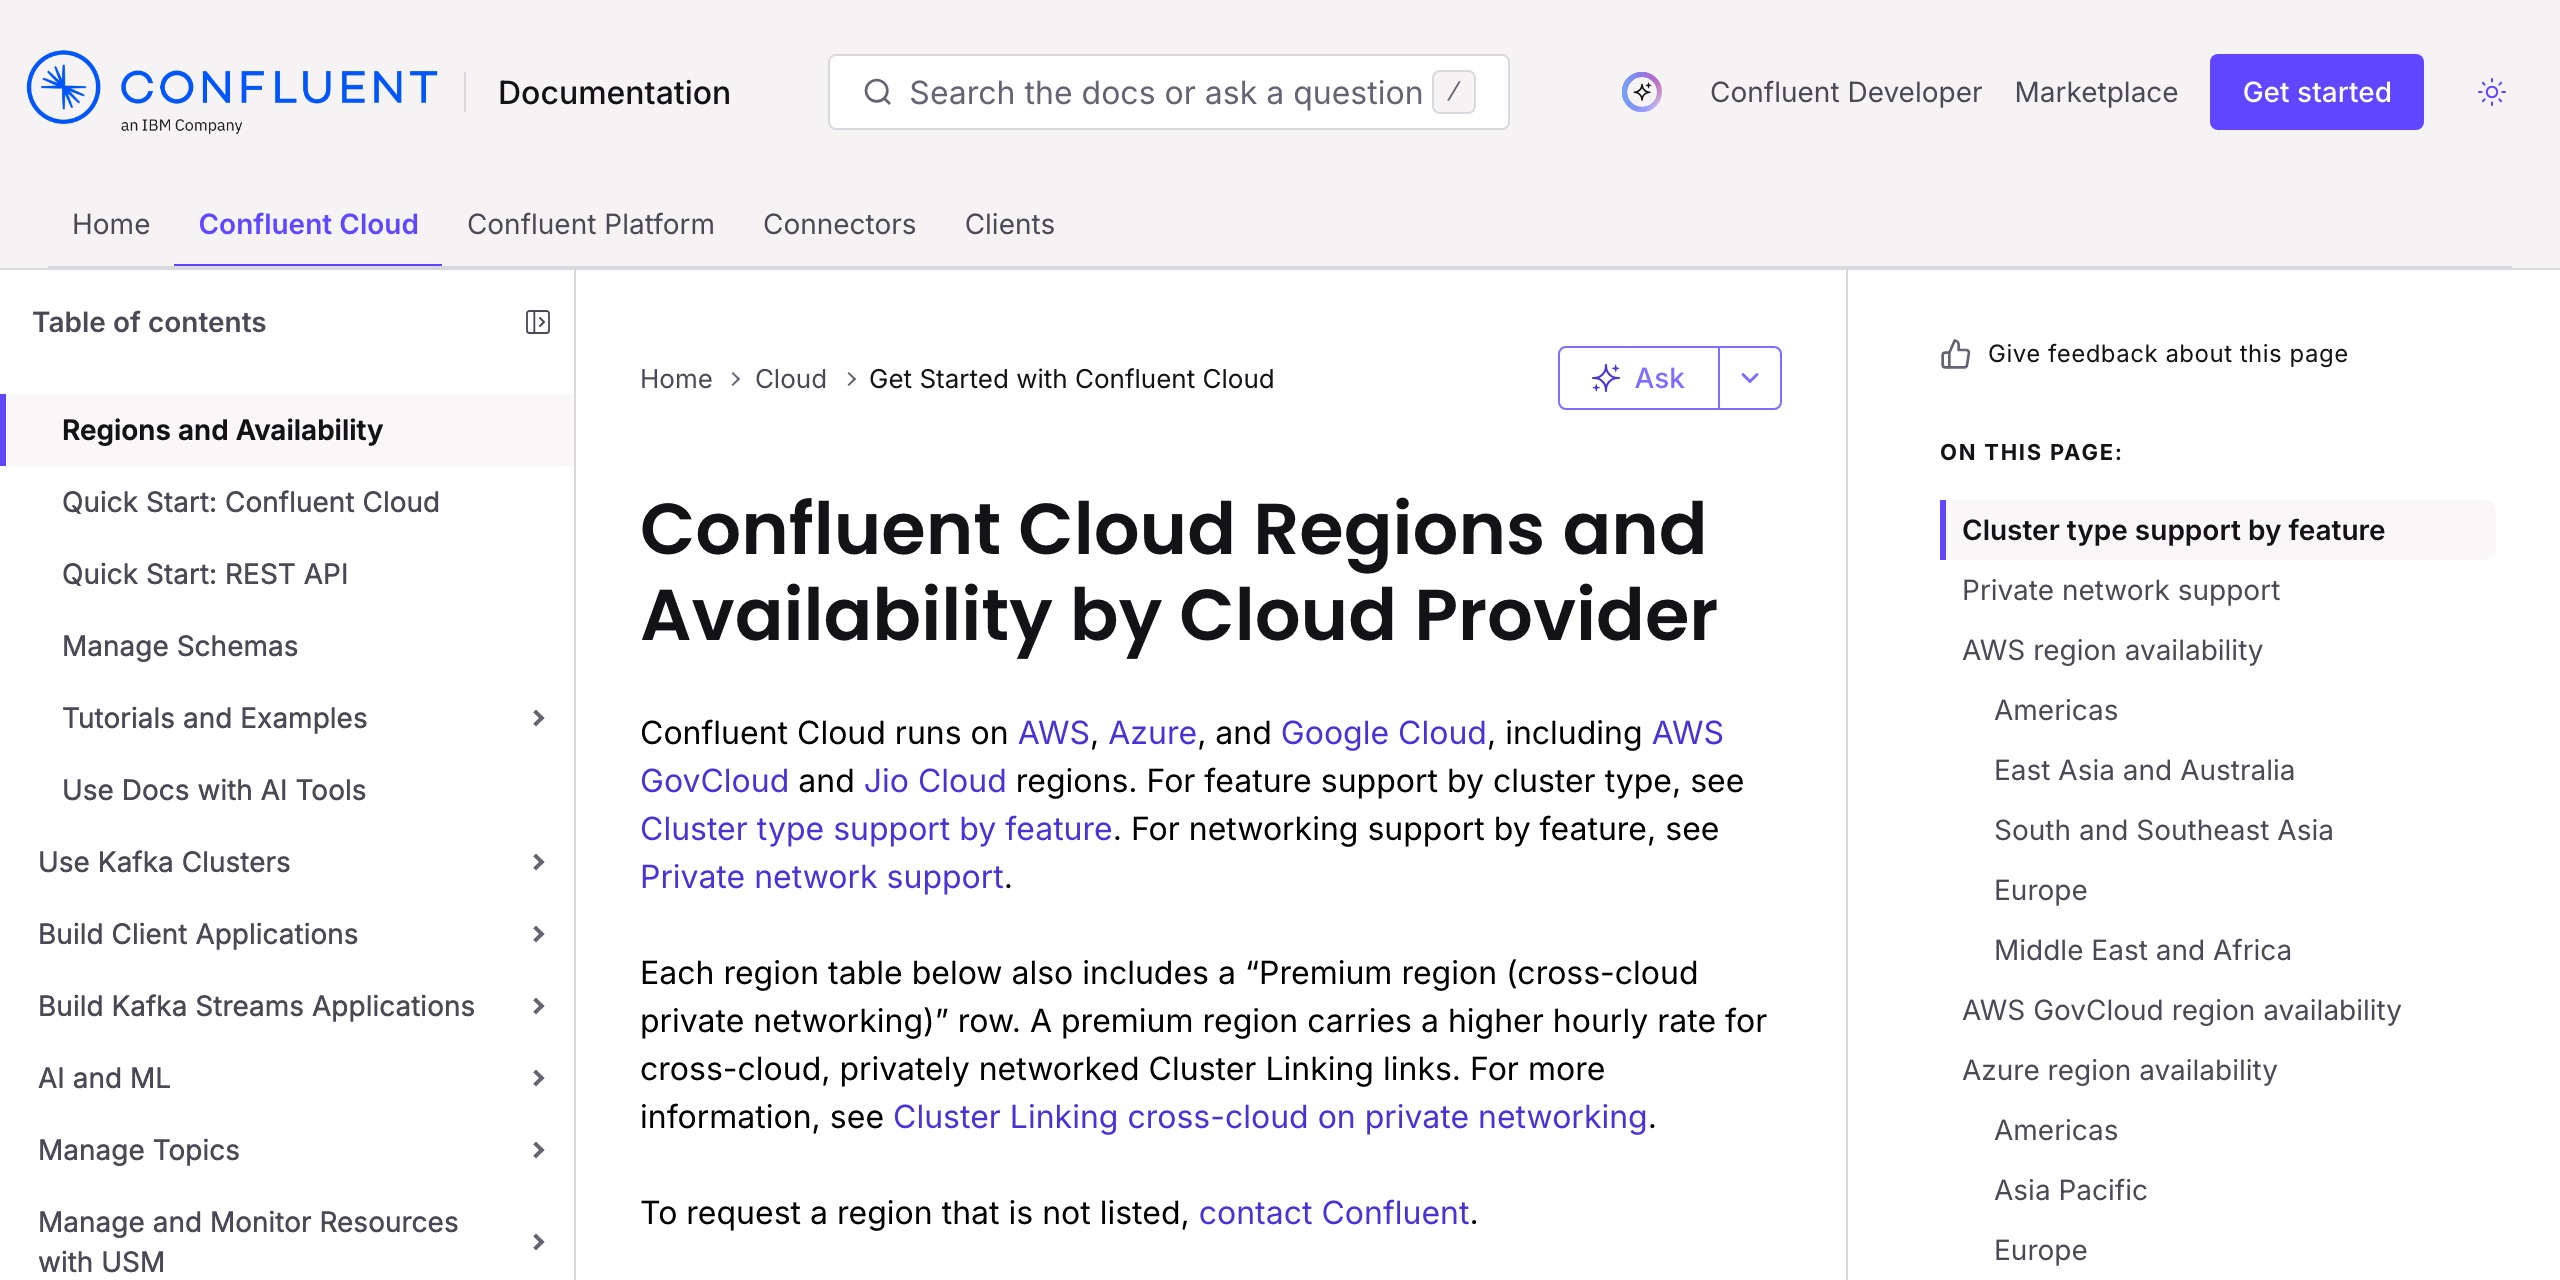Collapse the table of contents panel
2560x1280 pixels.
pos(538,322)
